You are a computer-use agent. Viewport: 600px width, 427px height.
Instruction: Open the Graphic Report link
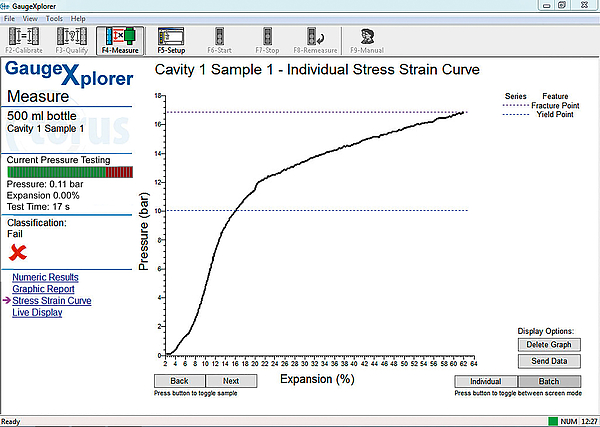[x=43, y=289]
